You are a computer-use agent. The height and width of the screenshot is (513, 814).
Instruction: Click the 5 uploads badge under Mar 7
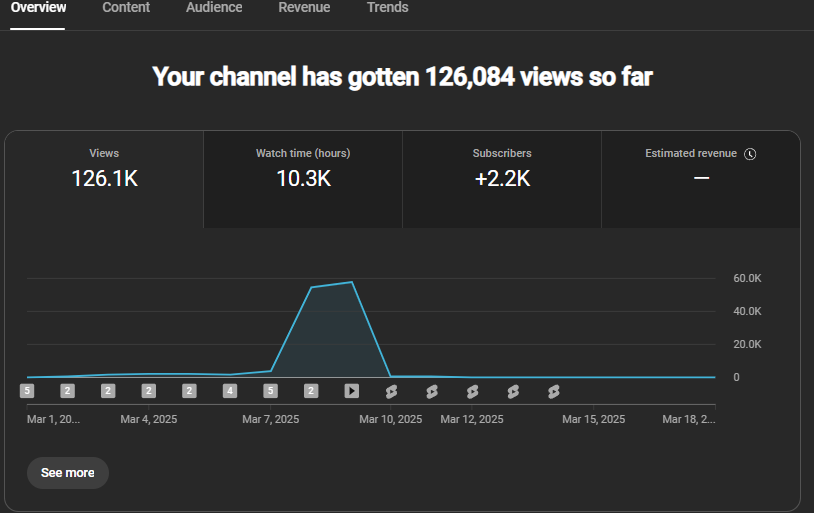coord(270,391)
